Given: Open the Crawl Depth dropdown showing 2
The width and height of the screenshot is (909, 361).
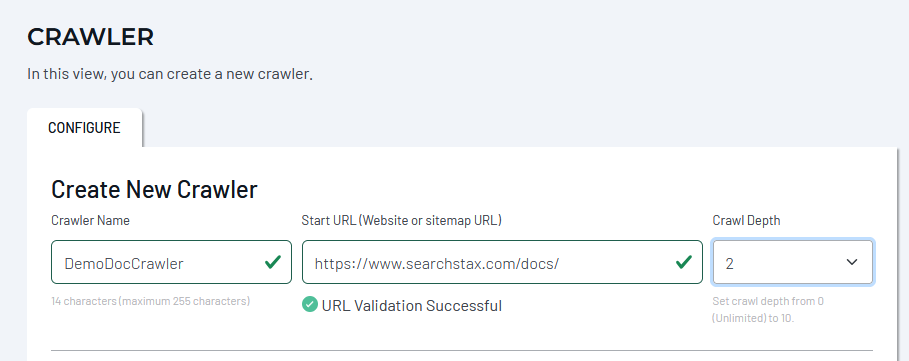Looking at the screenshot, I should point(792,262).
